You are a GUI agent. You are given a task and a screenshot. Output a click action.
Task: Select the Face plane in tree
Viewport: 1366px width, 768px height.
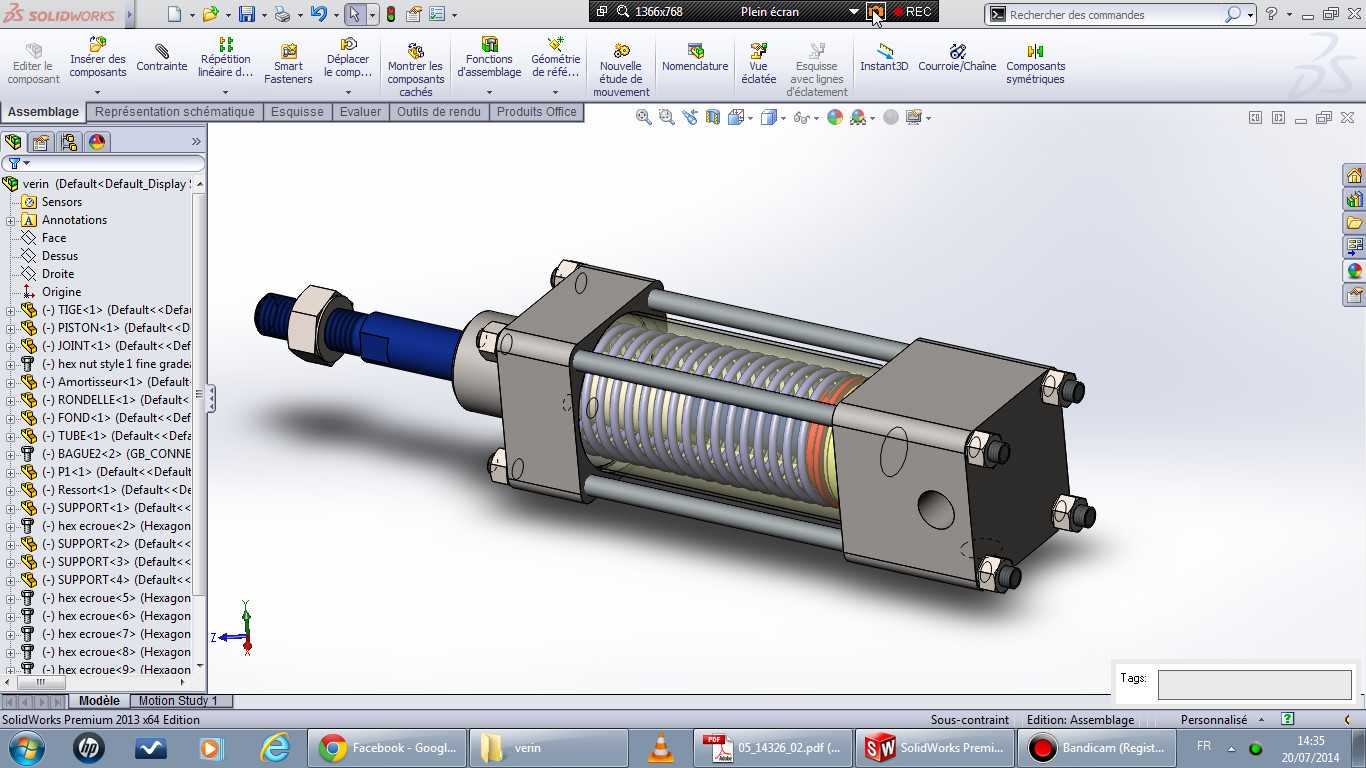[x=54, y=238]
